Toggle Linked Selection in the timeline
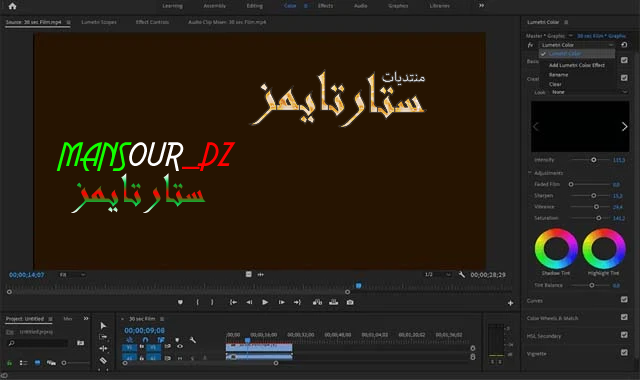 tap(161, 340)
